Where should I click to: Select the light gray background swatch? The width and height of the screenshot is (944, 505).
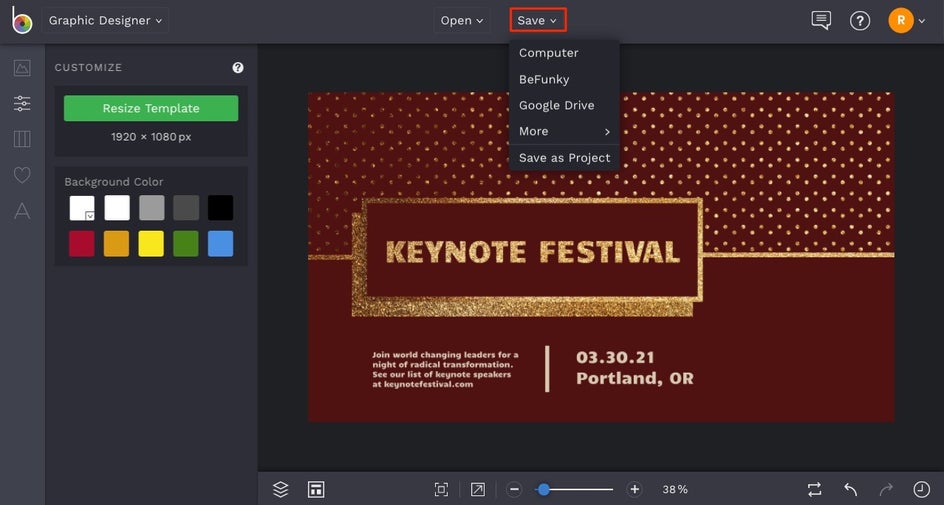pos(152,208)
